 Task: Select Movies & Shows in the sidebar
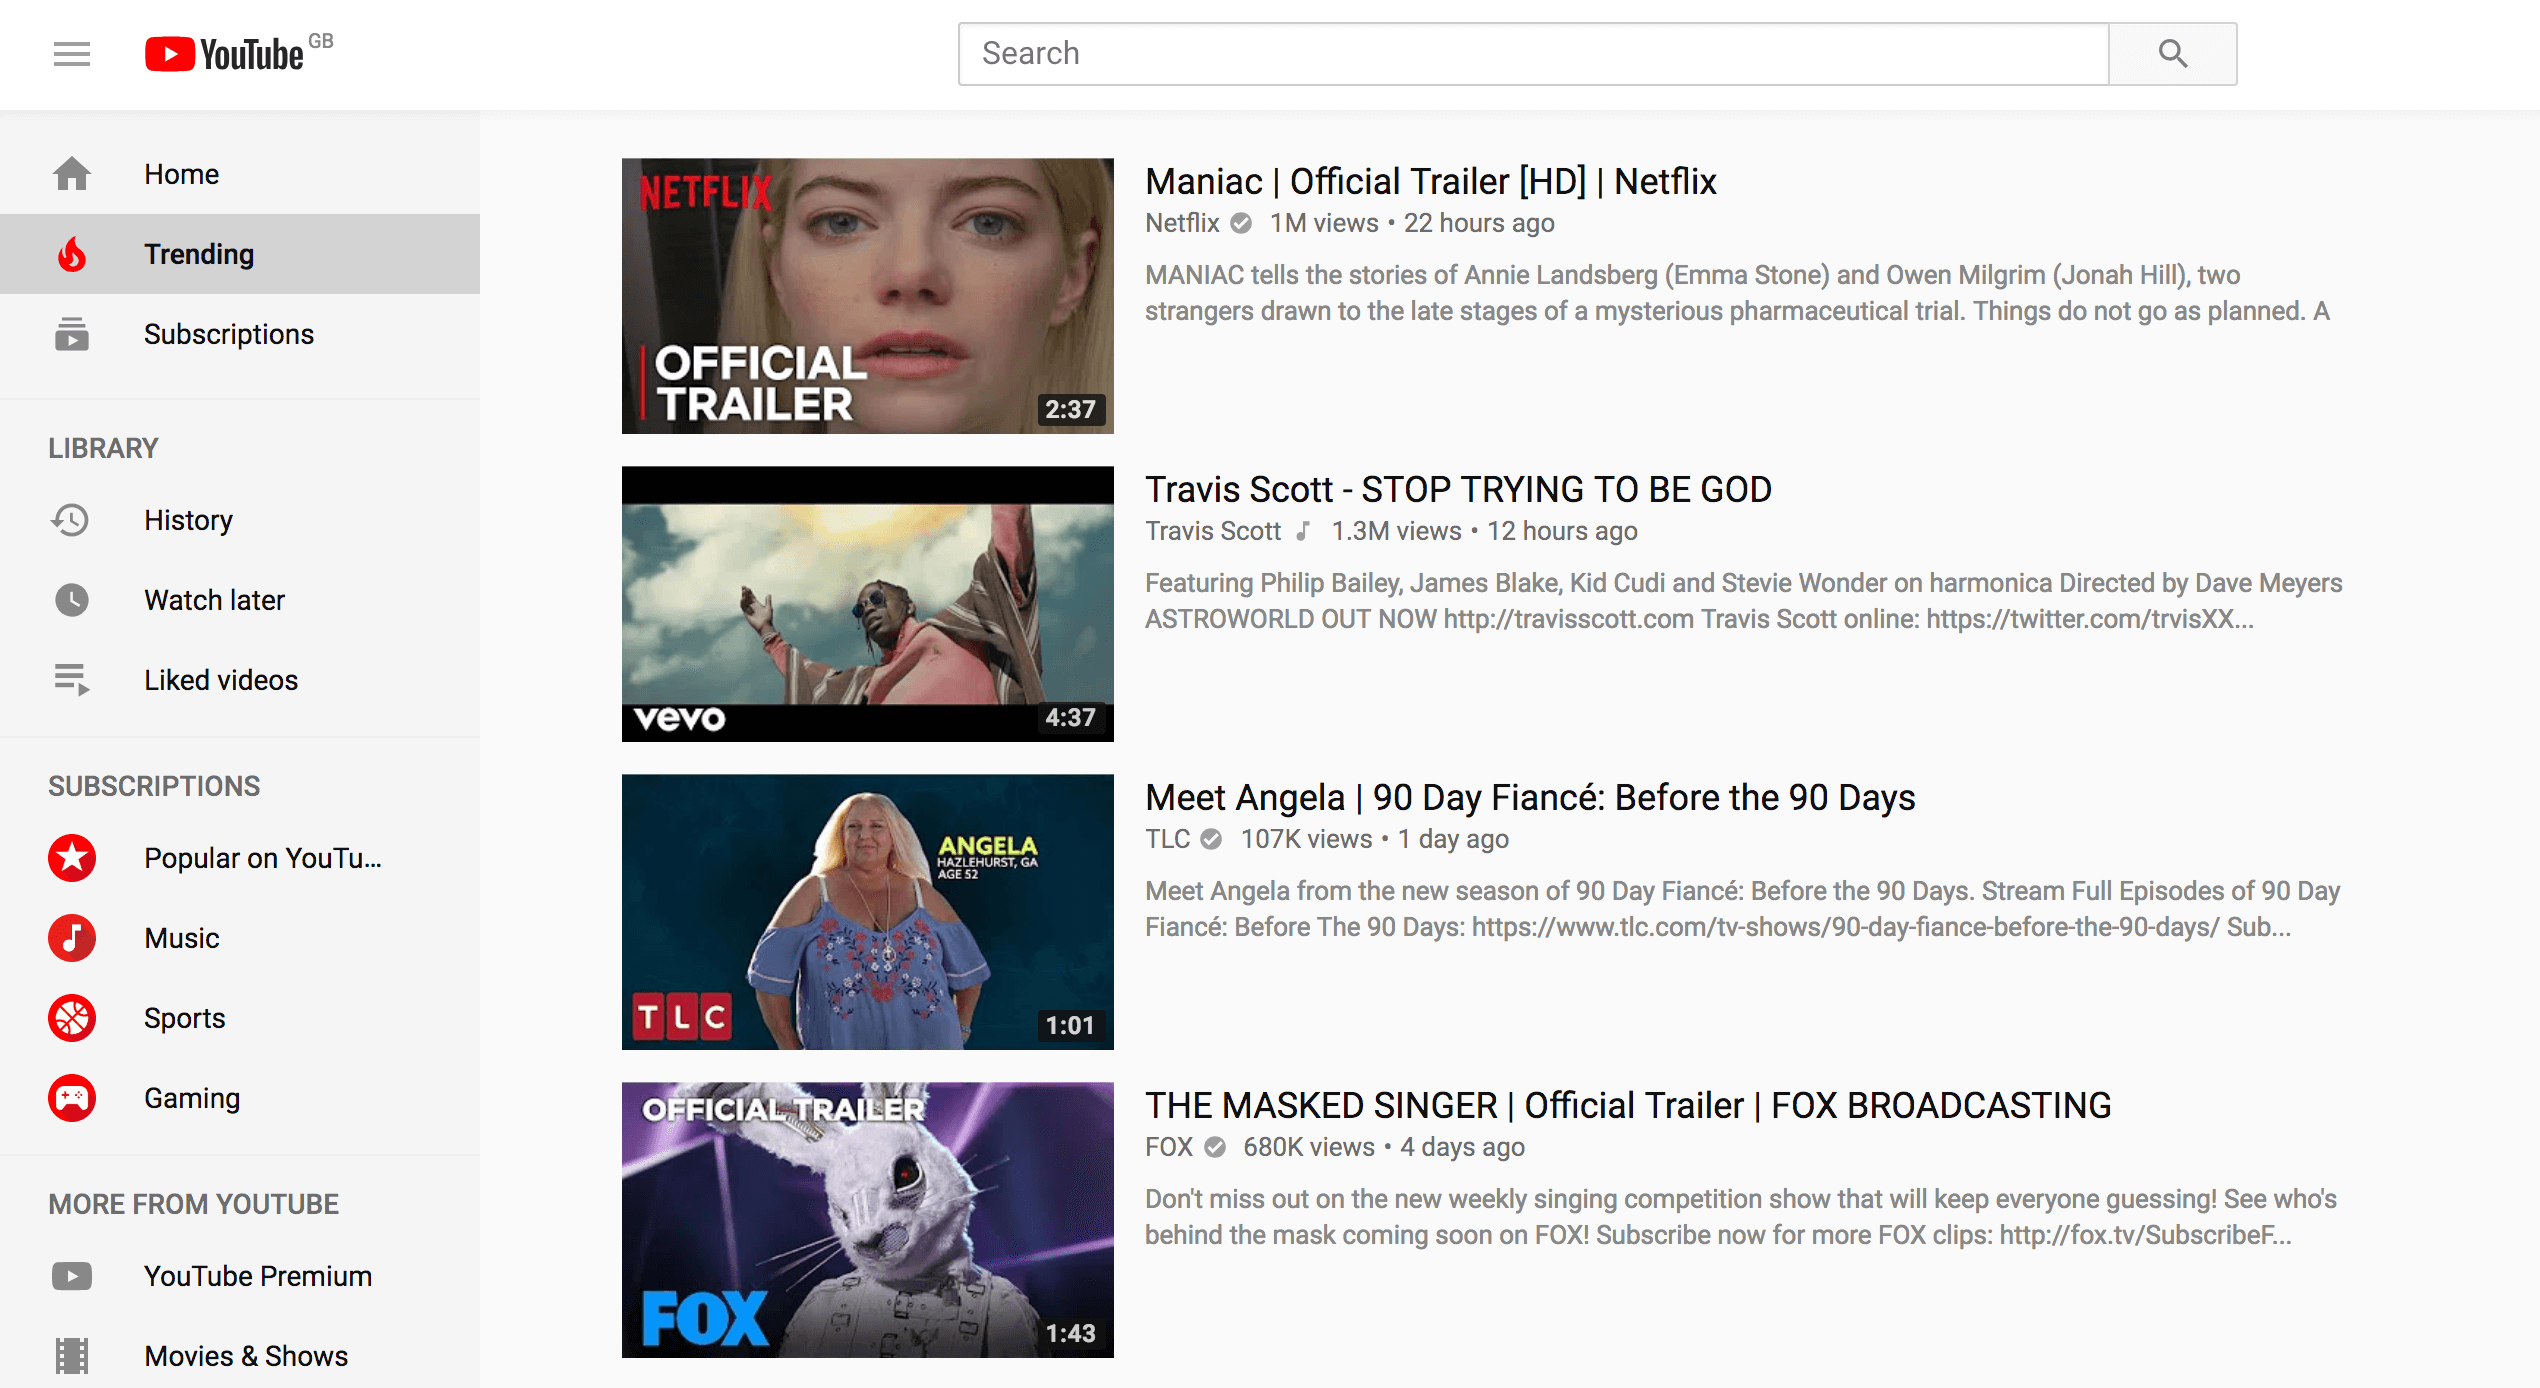click(245, 1356)
